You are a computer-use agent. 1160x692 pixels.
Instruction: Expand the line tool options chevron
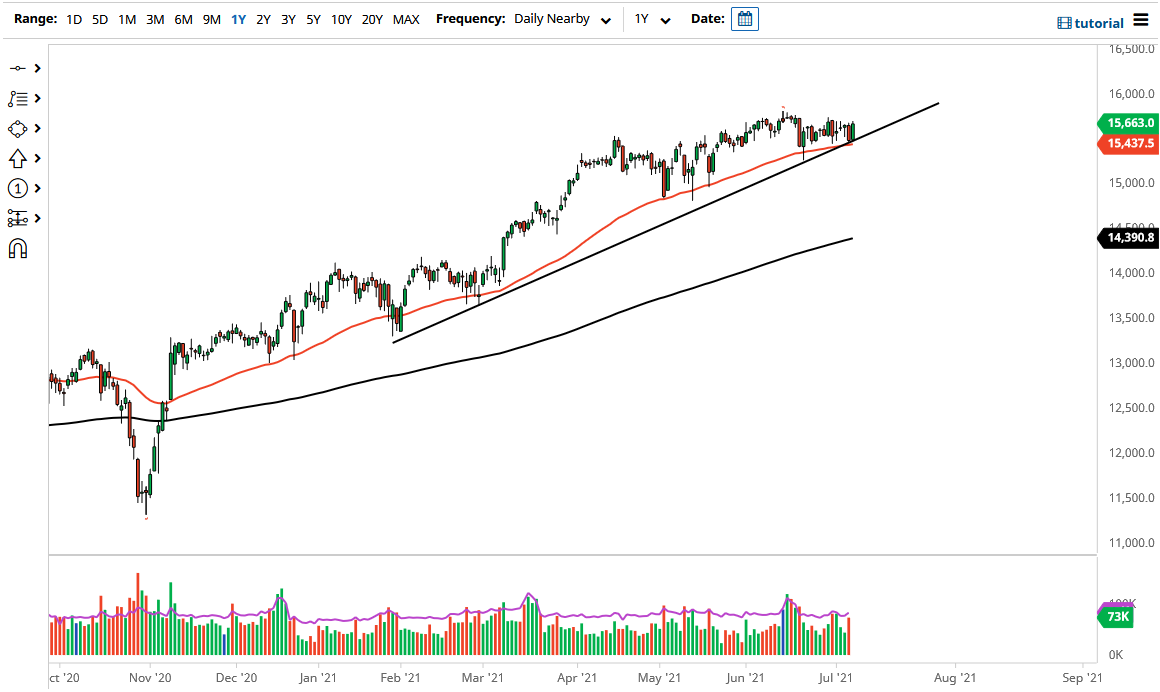tap(37, 68)
